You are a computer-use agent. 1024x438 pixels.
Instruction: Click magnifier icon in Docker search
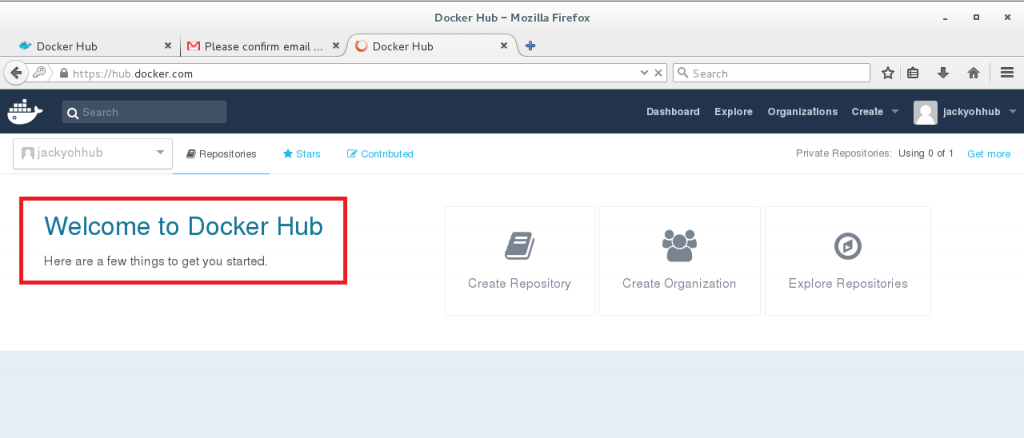click(x=73, y=112)
